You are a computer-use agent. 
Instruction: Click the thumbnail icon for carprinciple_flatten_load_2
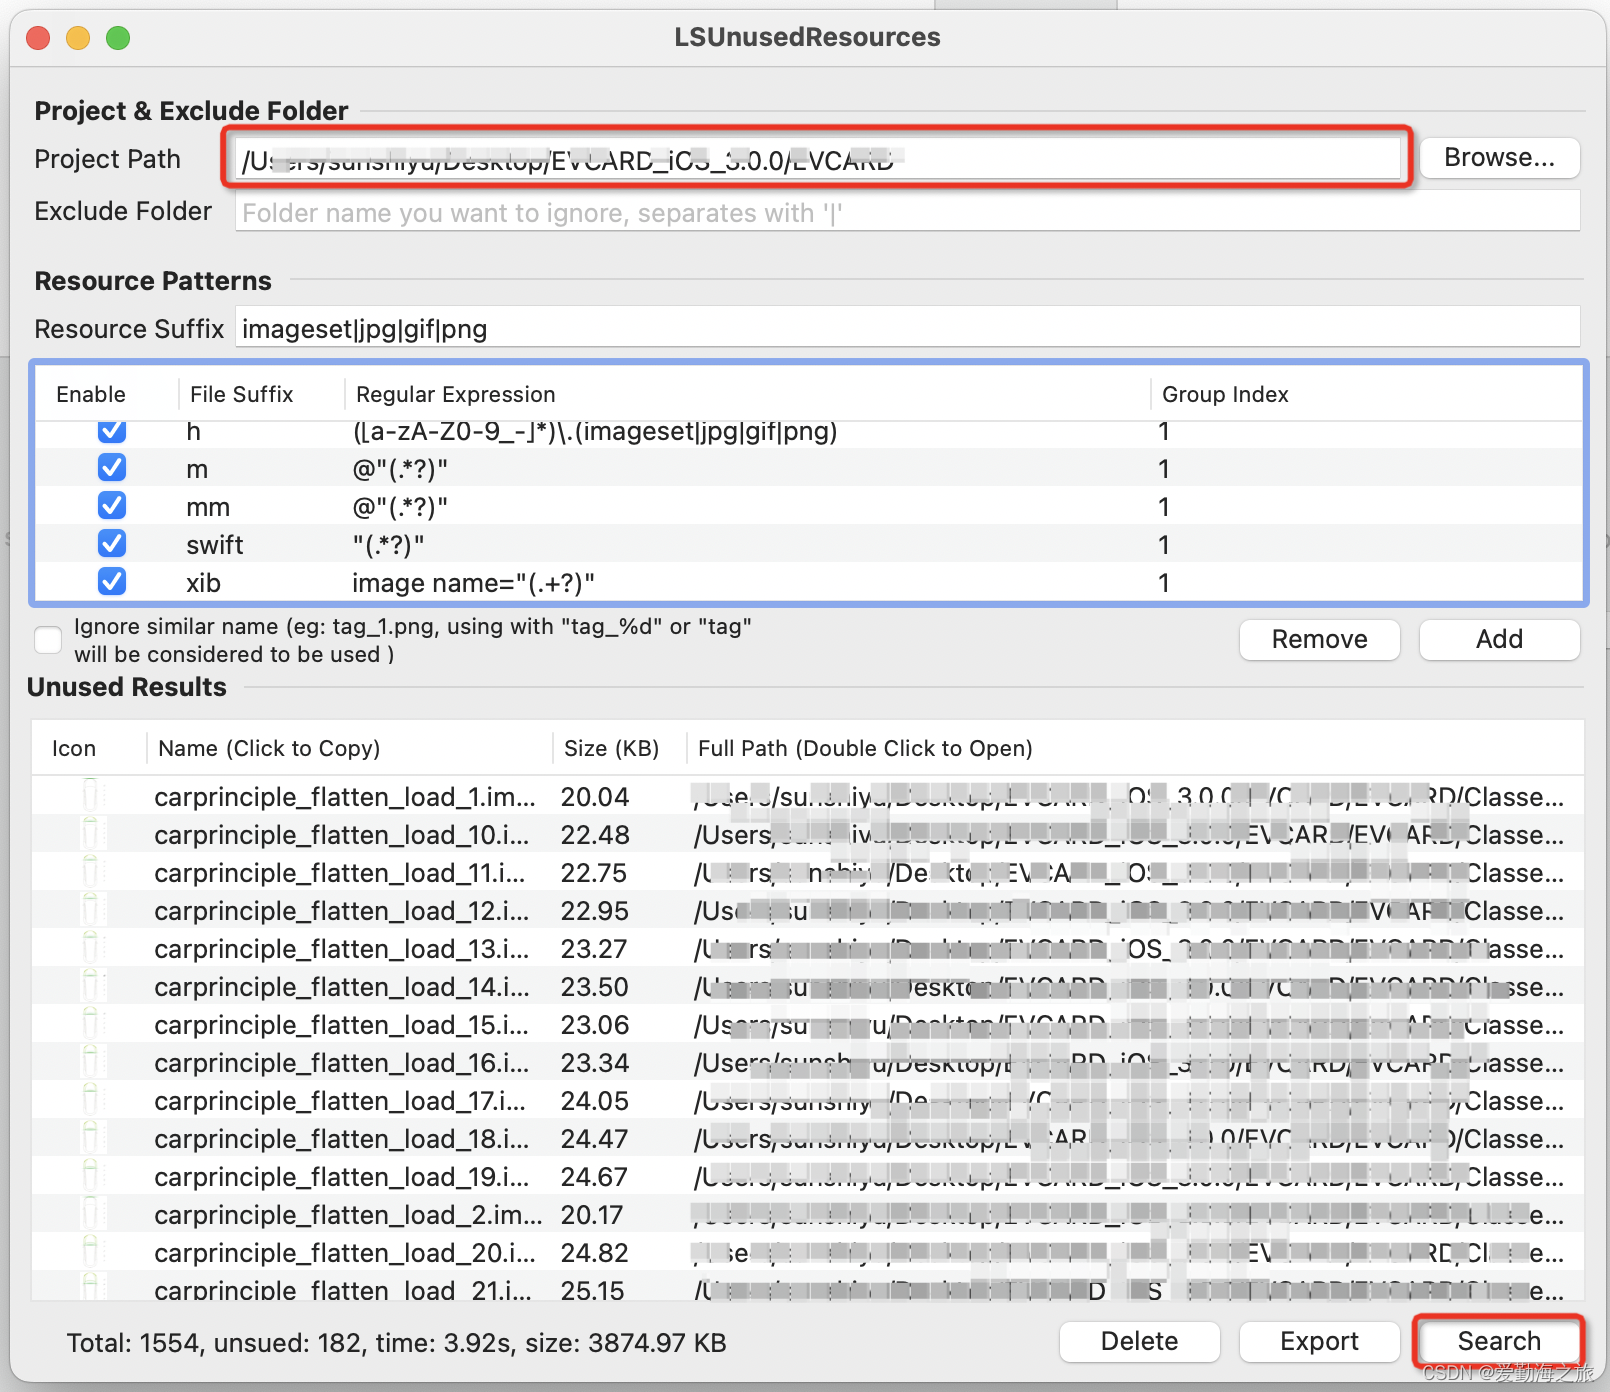(x=90, y=1213)
